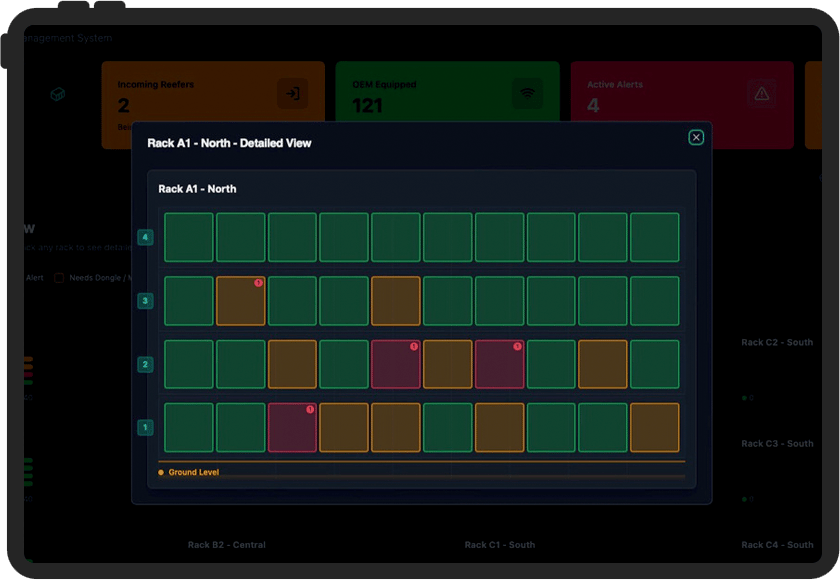Click the OEM Equipped wifi icon
Viewport: 840px width, 580px height.
click(528, 94)
